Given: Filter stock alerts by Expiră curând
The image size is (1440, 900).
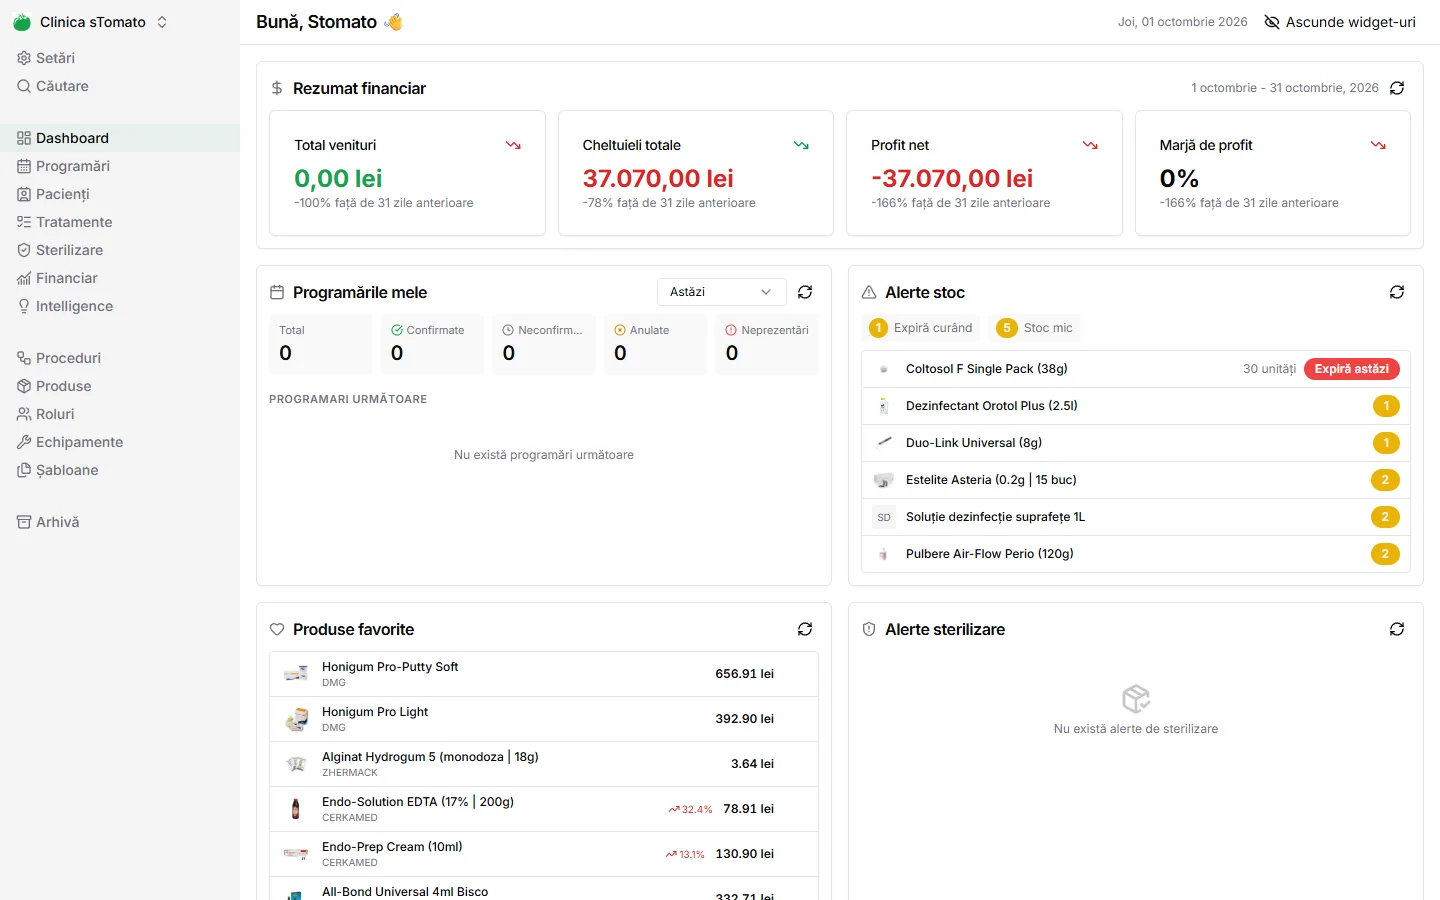Looking at the screenshot, I should (921, 328).
